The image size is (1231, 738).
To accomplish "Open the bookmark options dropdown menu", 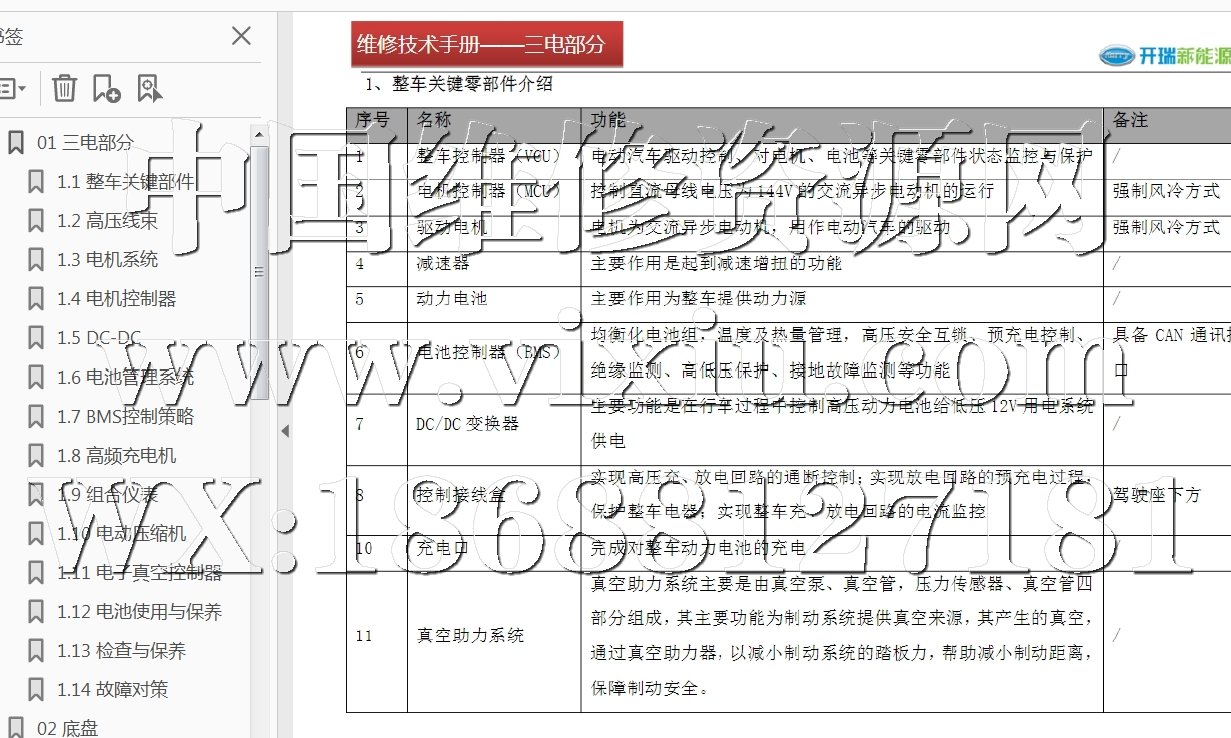I will [x=12, y=88].
